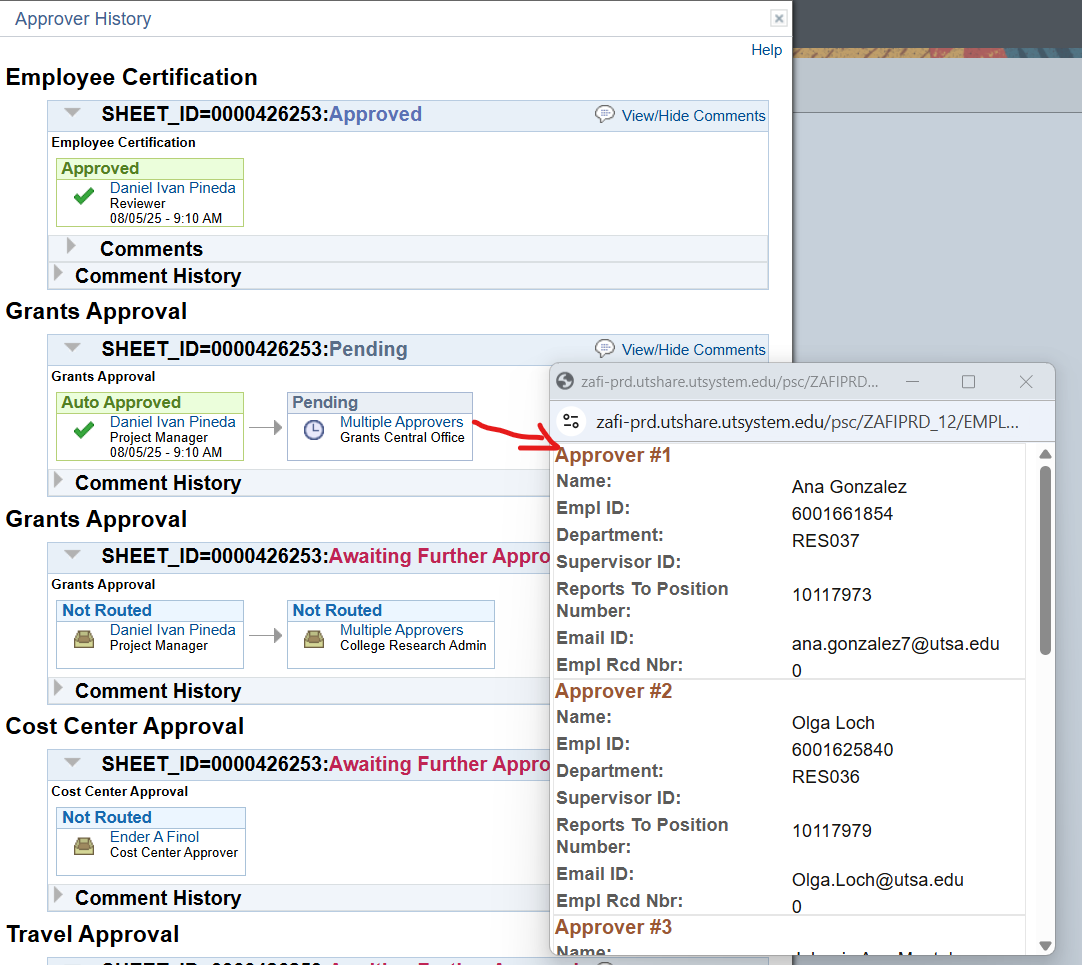Click Ana Gonzalez name value
1082x965 pixels.
pos(849,487)
